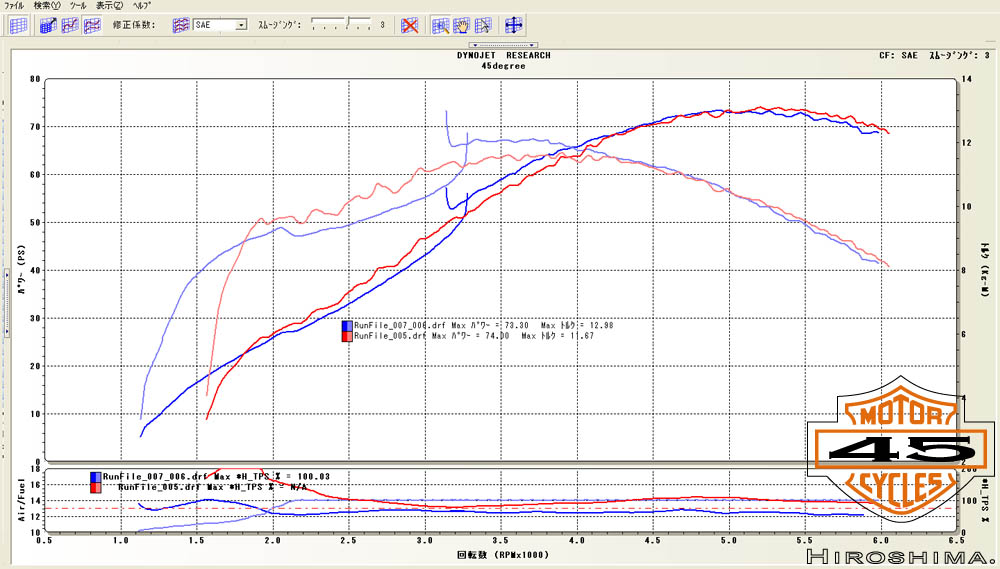Open the SAE correction factor dropdown
Image resolution: width=1000 pixels, height=569 pixels.
pos(241,25)
